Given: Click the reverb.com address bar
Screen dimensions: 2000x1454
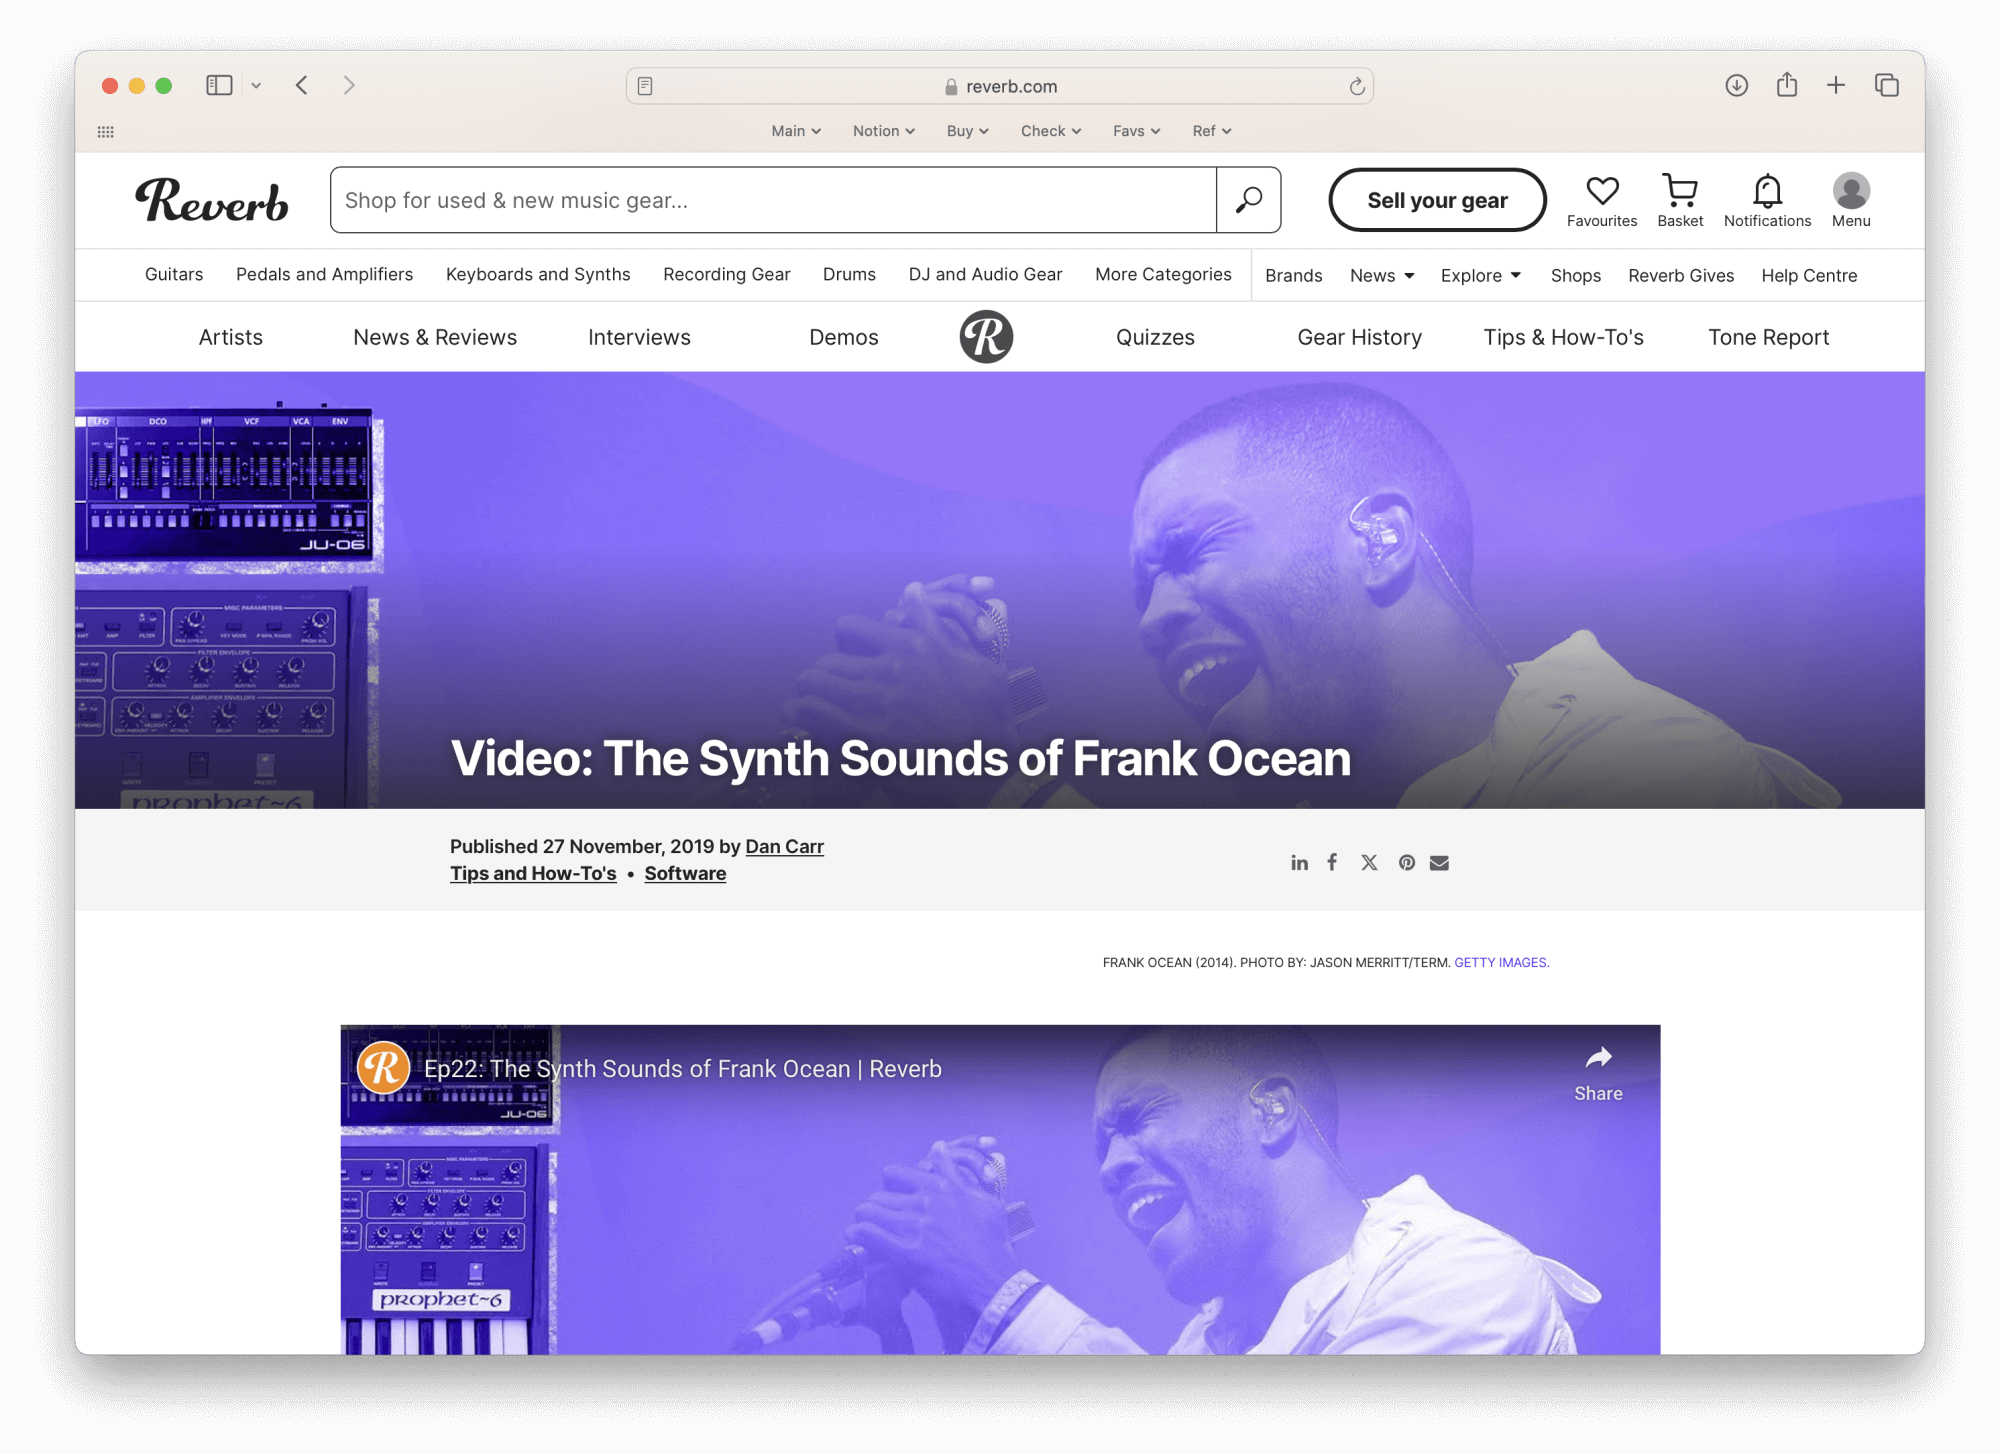Looking at the screenshot, I should tap(1000, 86).
